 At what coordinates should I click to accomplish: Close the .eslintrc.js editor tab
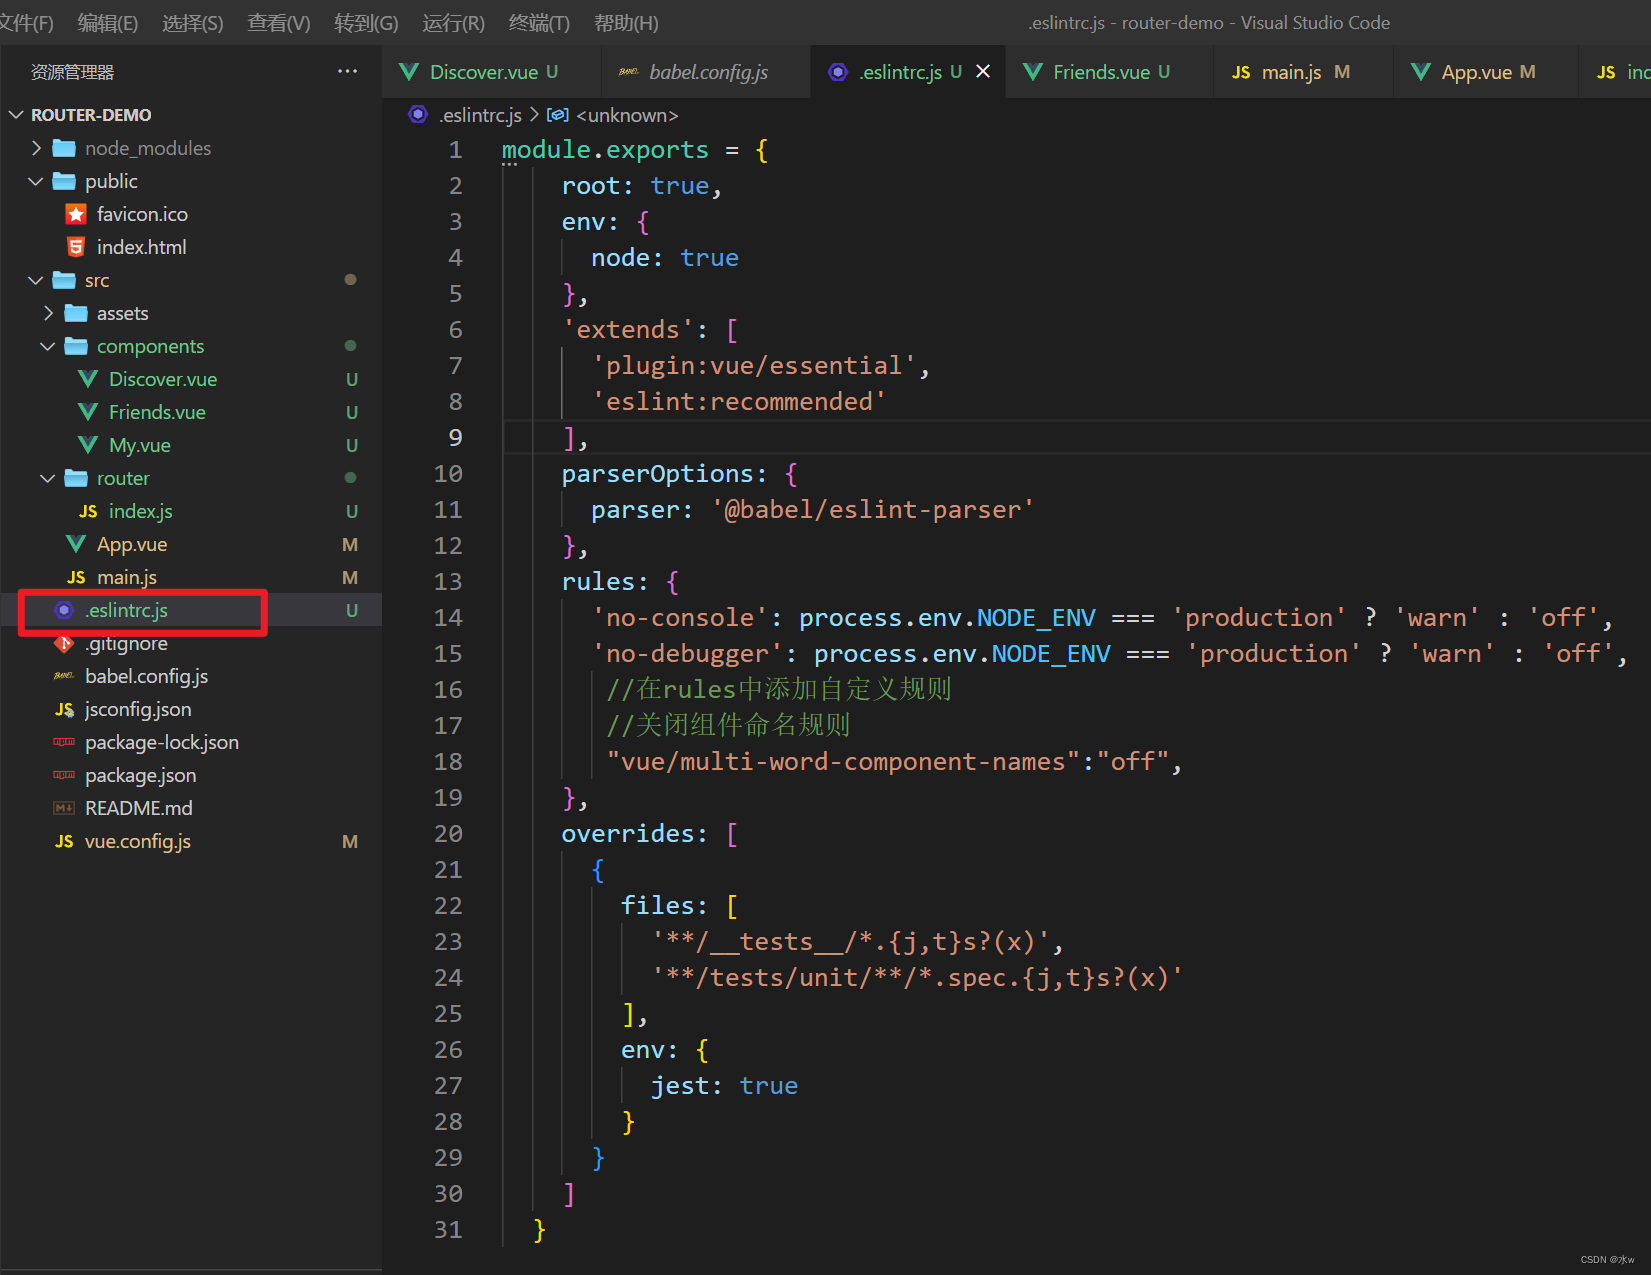[983, 71]
